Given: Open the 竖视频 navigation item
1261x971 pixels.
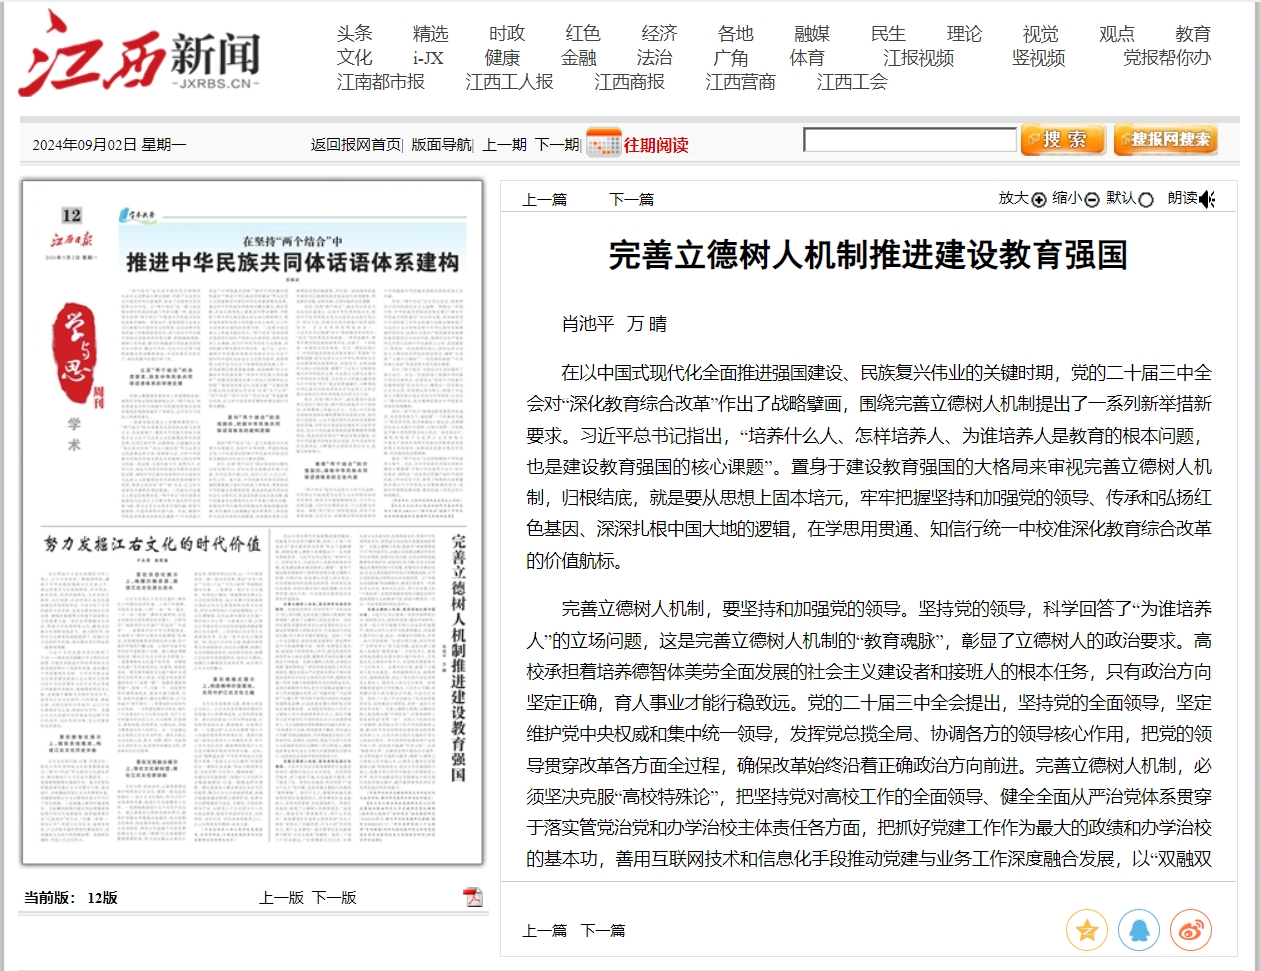Looking at the screenshot, I should tap(1038, 58).
